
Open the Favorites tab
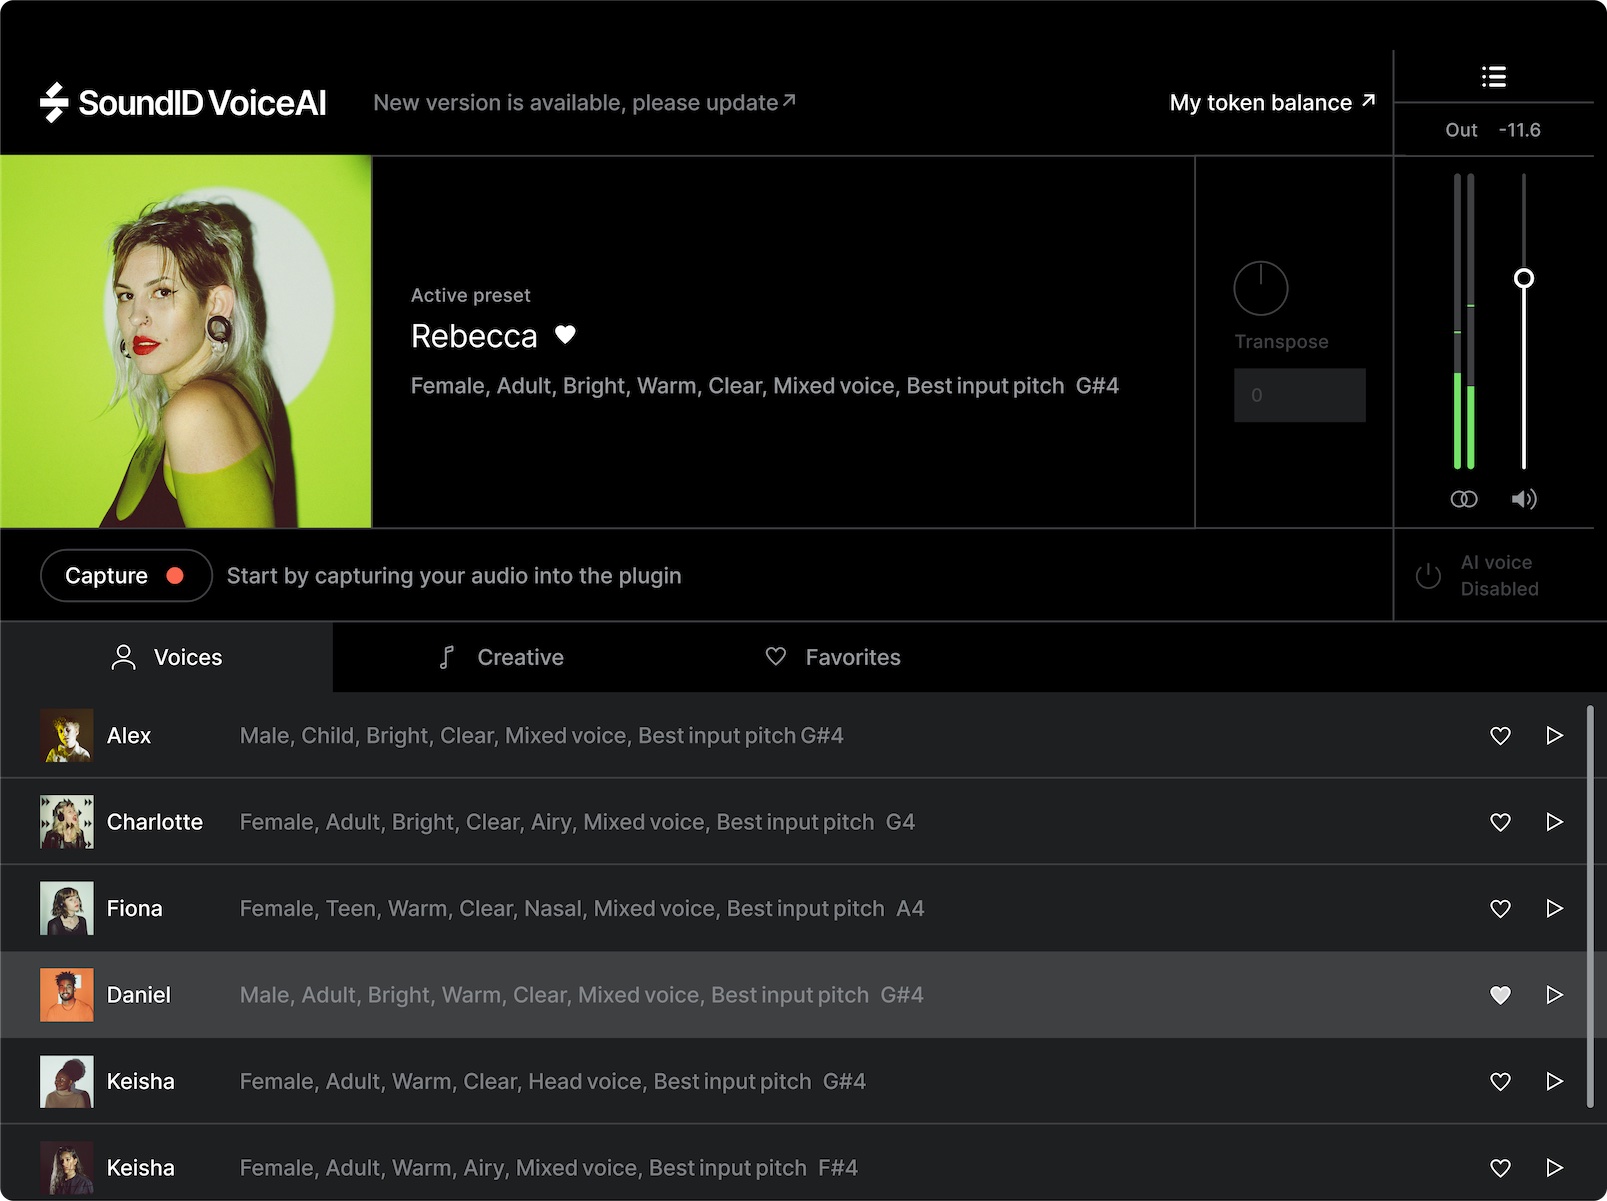pyautogui.click(x=852, y=657)
